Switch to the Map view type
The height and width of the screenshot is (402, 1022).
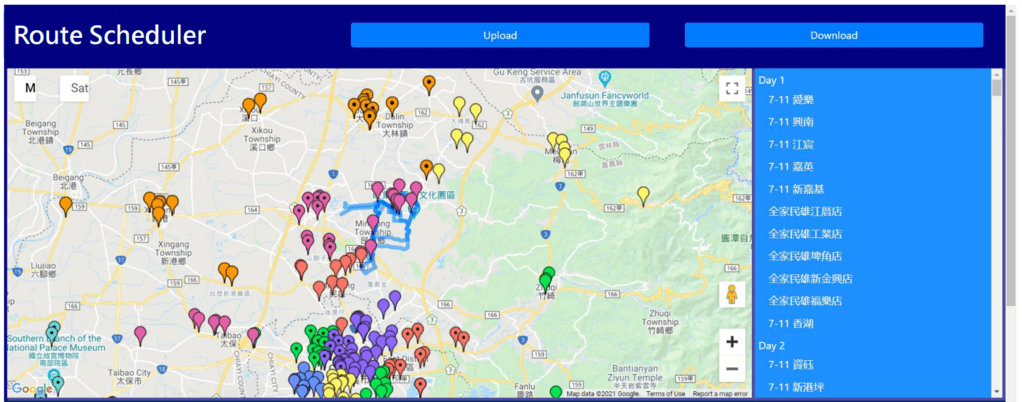[x=30, y=88]
